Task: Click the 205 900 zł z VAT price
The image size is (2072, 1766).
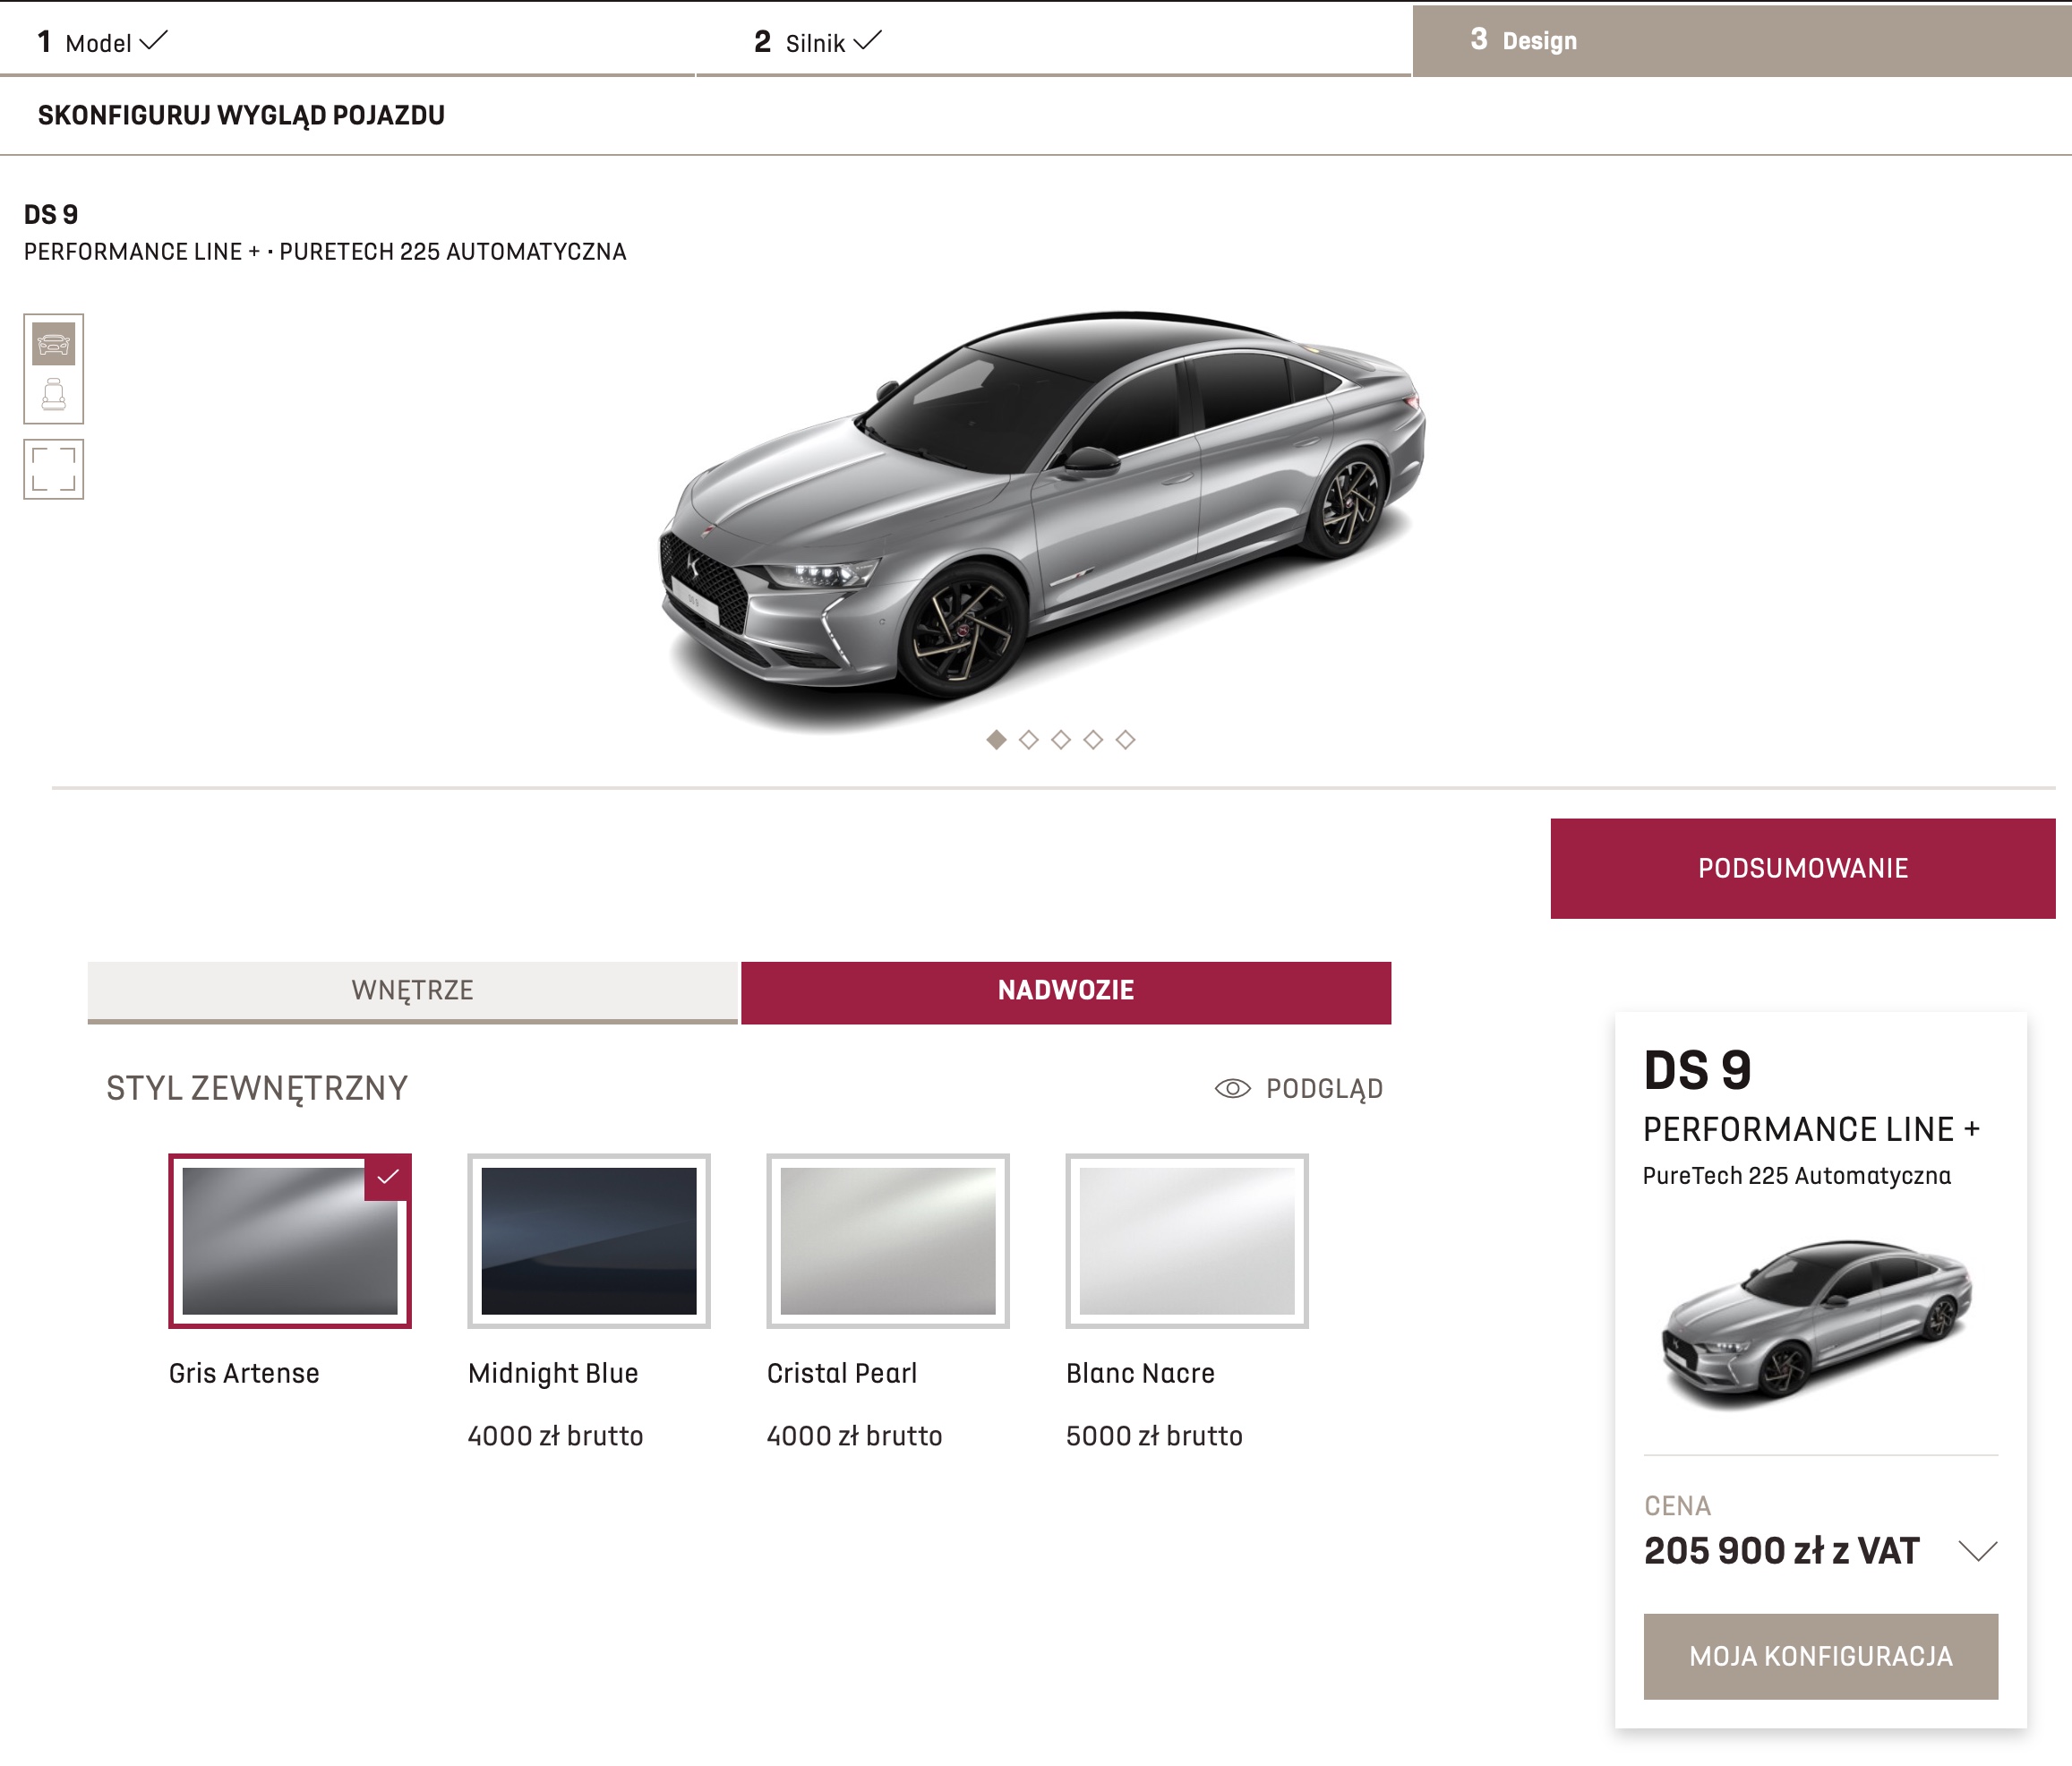Action: (1781, 1551)
